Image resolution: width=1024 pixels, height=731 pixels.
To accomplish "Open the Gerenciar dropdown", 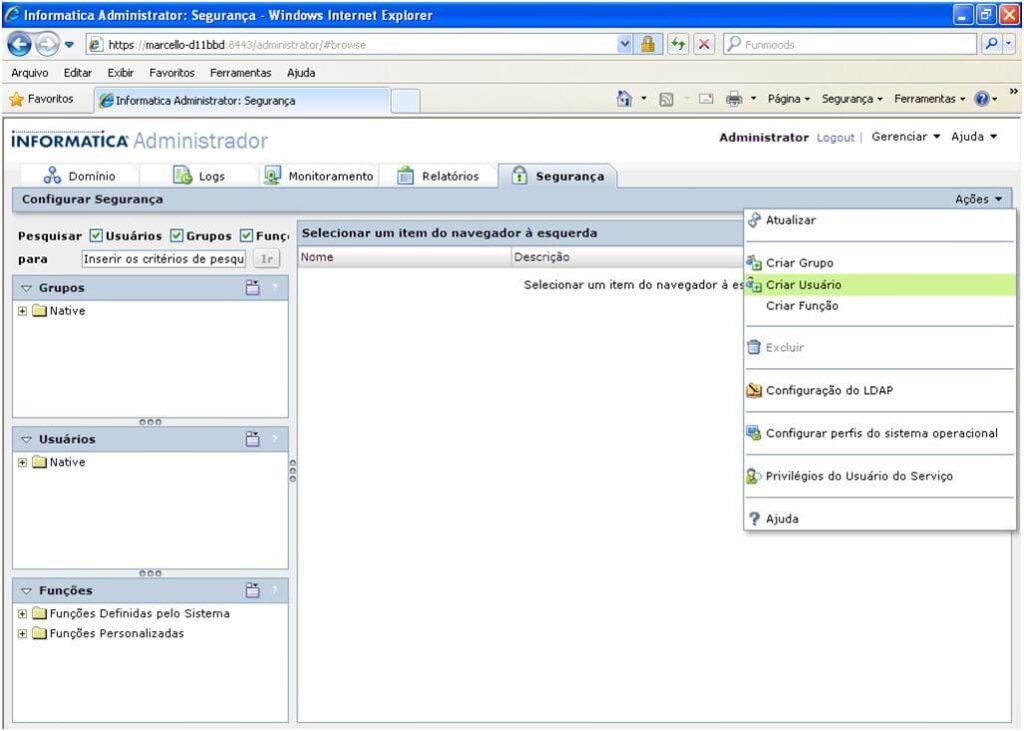I will (x=905, y=137).
